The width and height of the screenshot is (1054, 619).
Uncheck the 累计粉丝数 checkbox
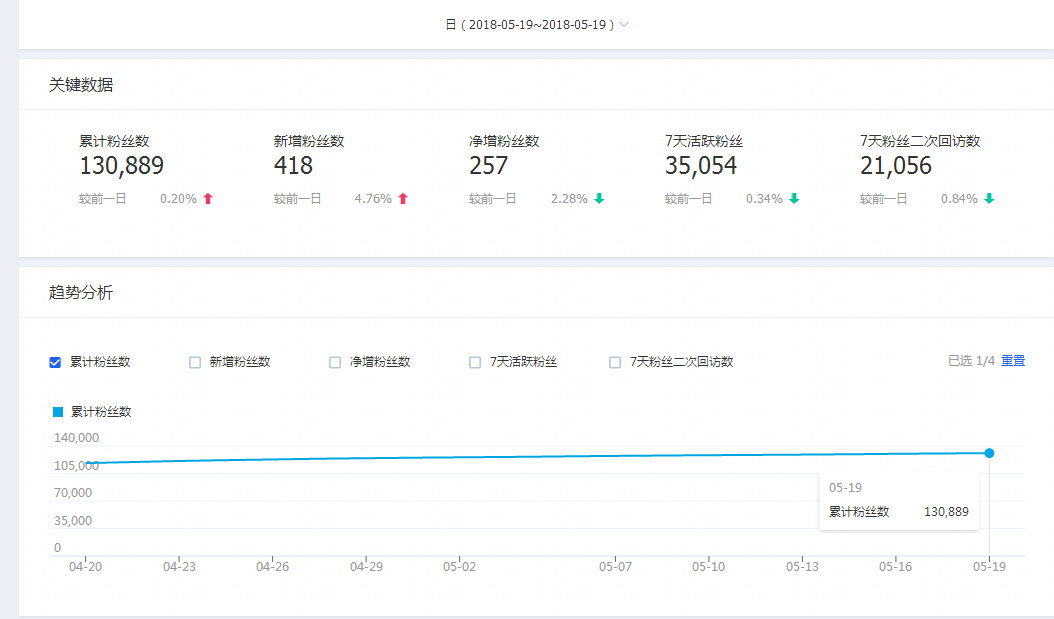[x=55, y=362]
